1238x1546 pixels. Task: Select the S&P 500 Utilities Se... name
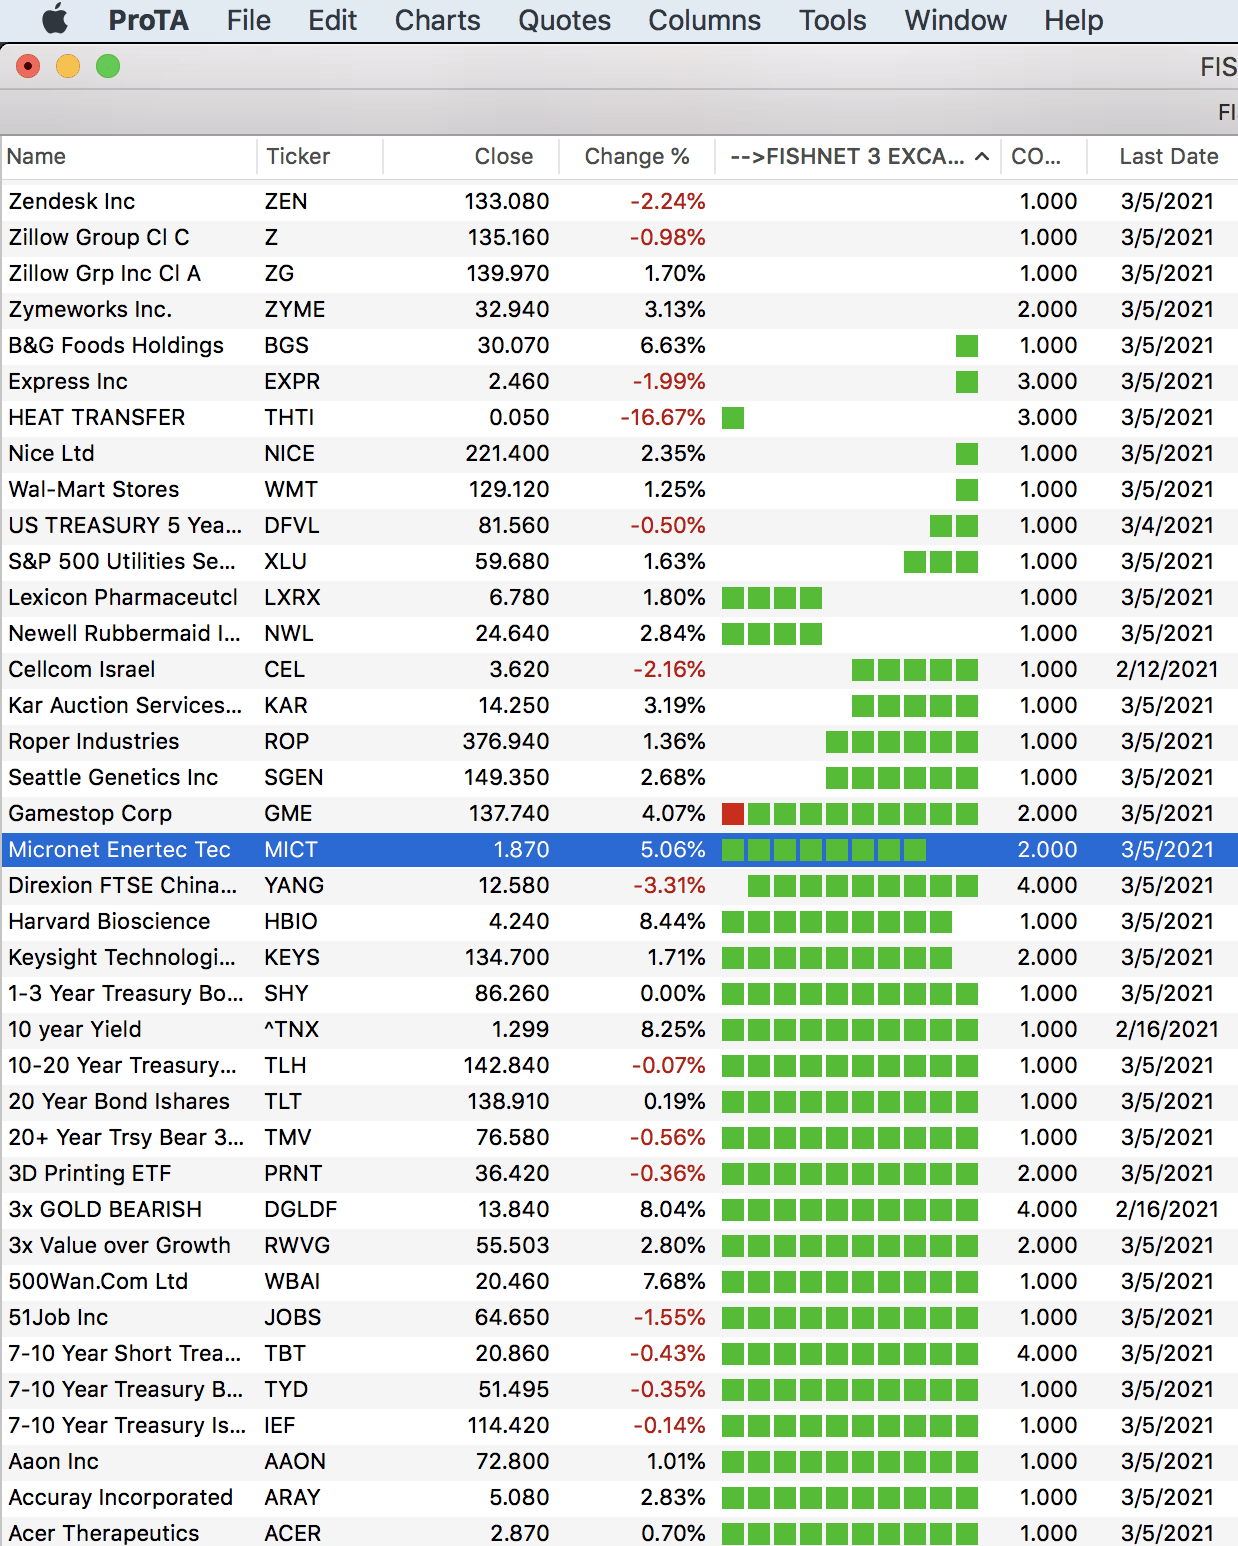122,561
